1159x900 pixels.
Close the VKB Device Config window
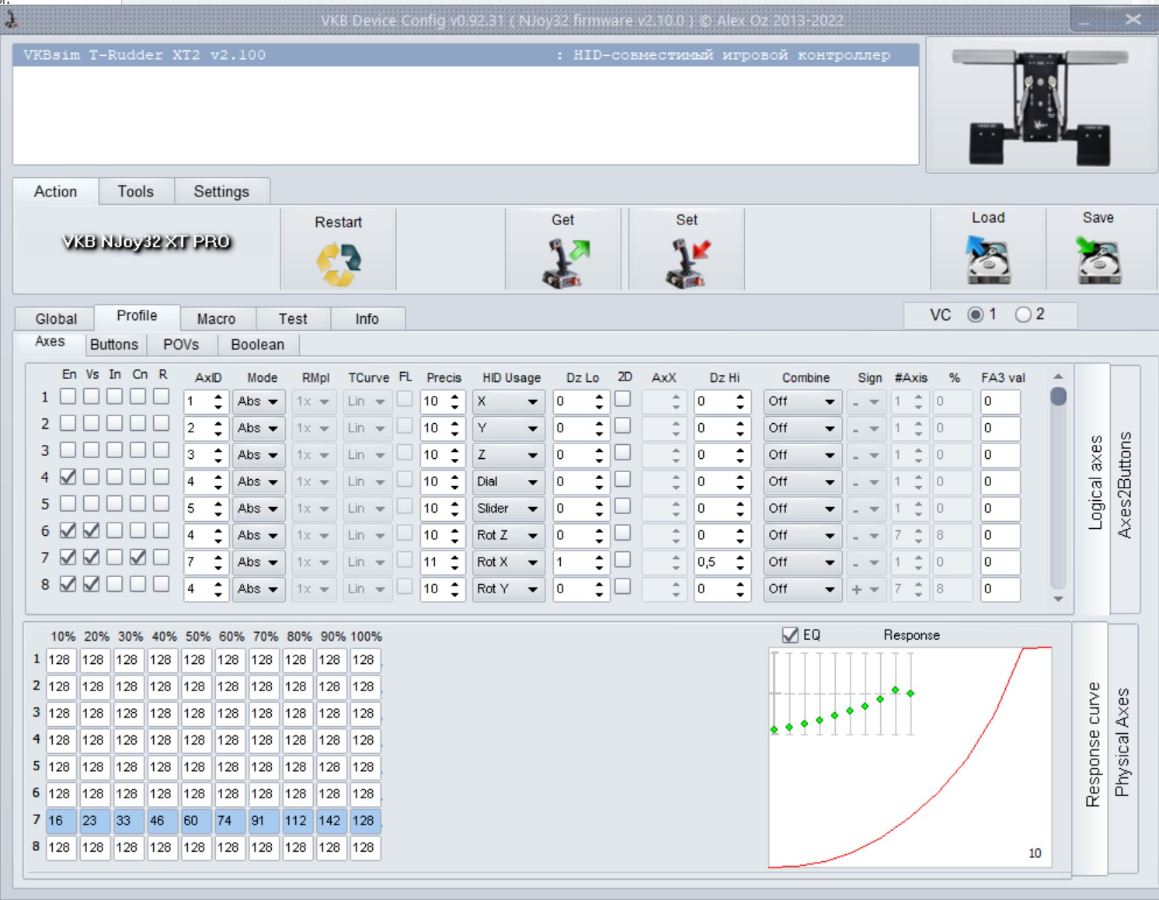coord(1132,19)
